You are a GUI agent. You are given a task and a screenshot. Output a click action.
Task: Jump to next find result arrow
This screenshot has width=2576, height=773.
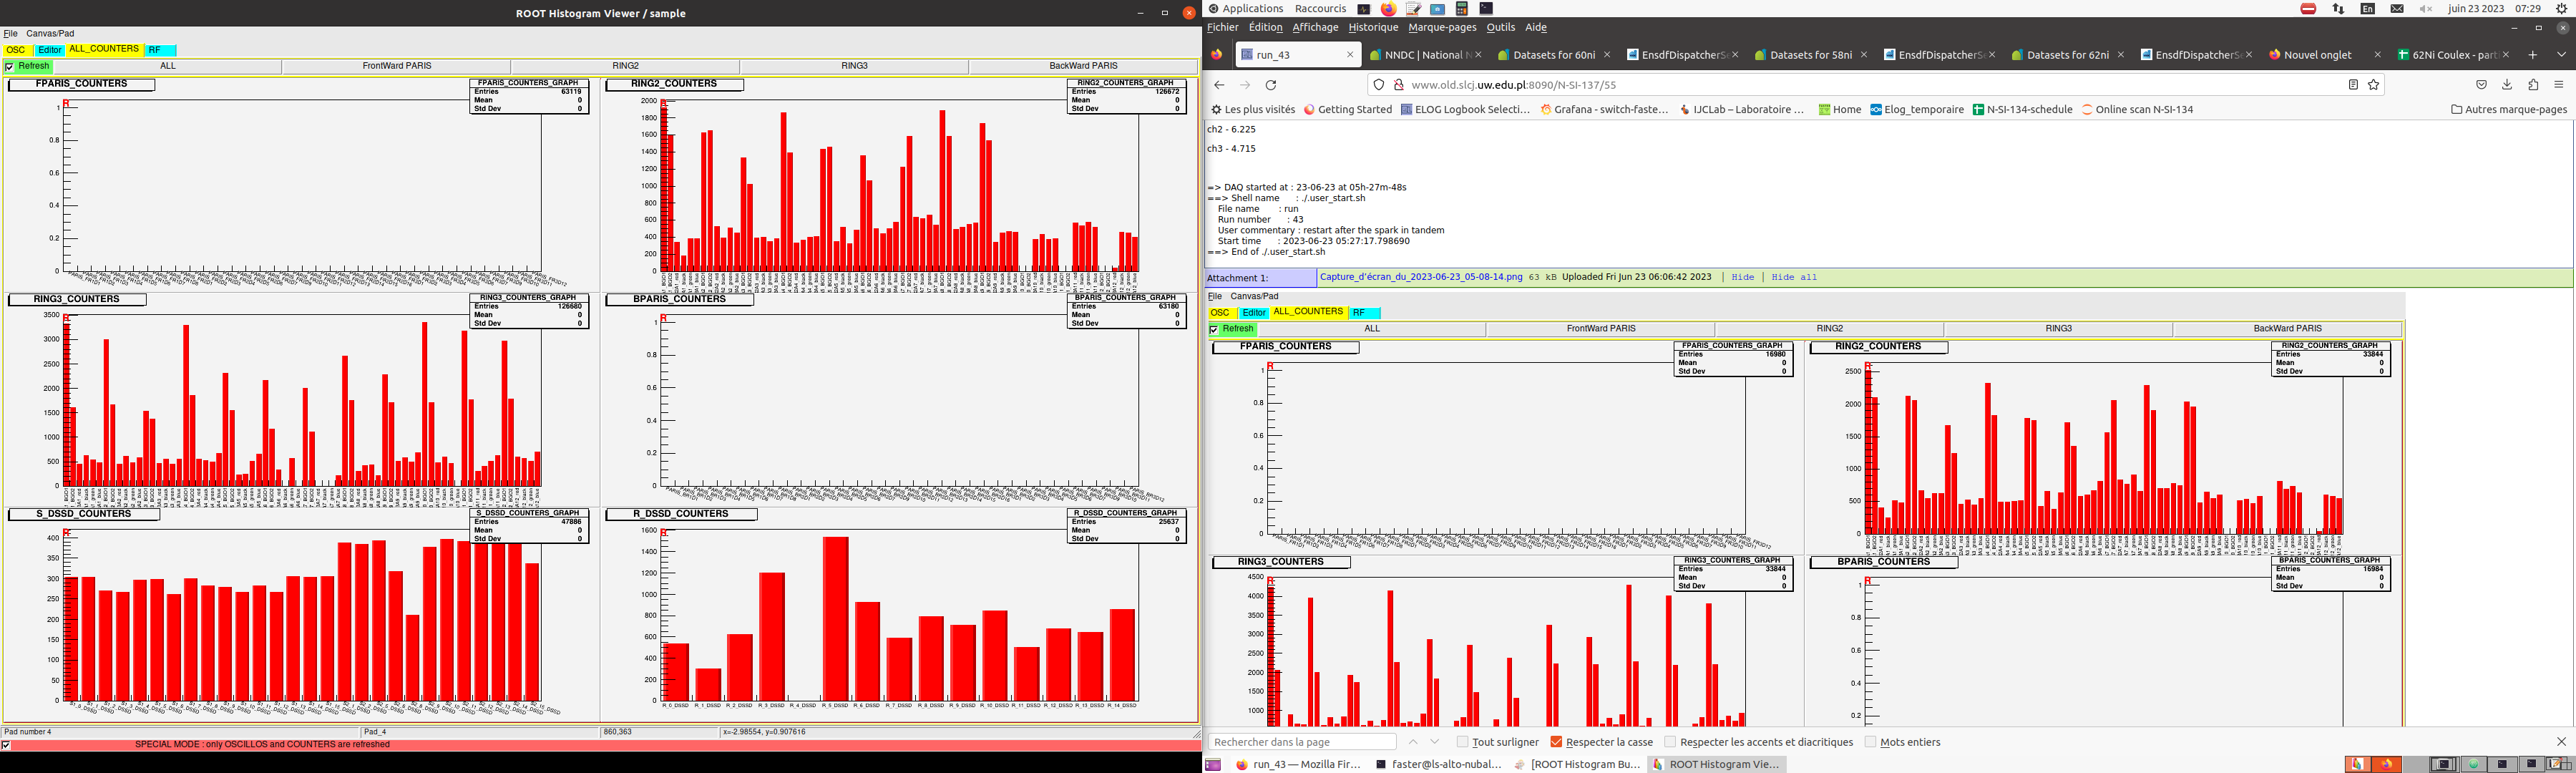[1434, 742]
